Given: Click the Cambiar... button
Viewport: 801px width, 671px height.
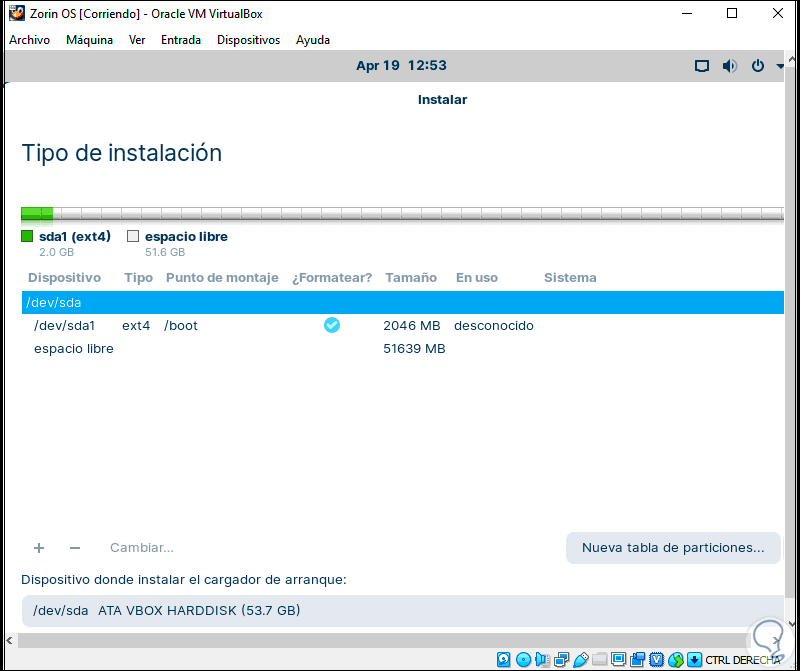Looking at the screenshot, I should [x=142, y=548].
